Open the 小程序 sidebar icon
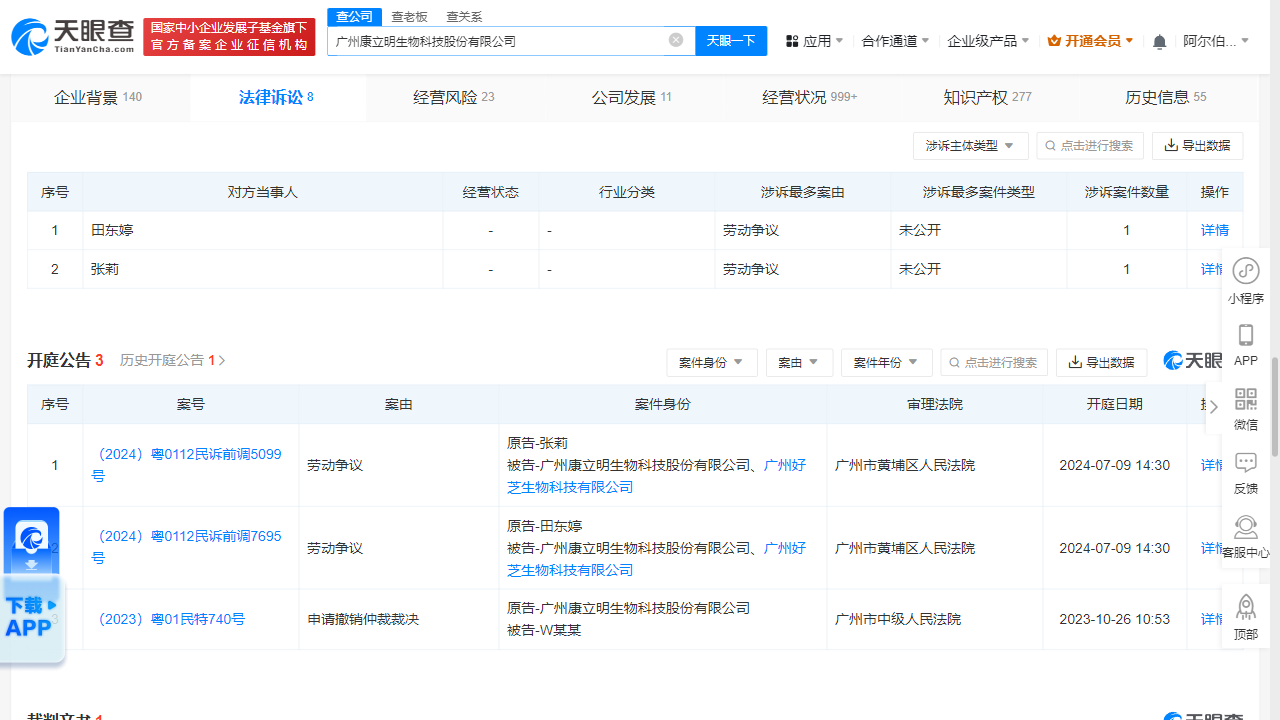The height and width of the screenshot is (720, 1280). [x=1245, y=270]
